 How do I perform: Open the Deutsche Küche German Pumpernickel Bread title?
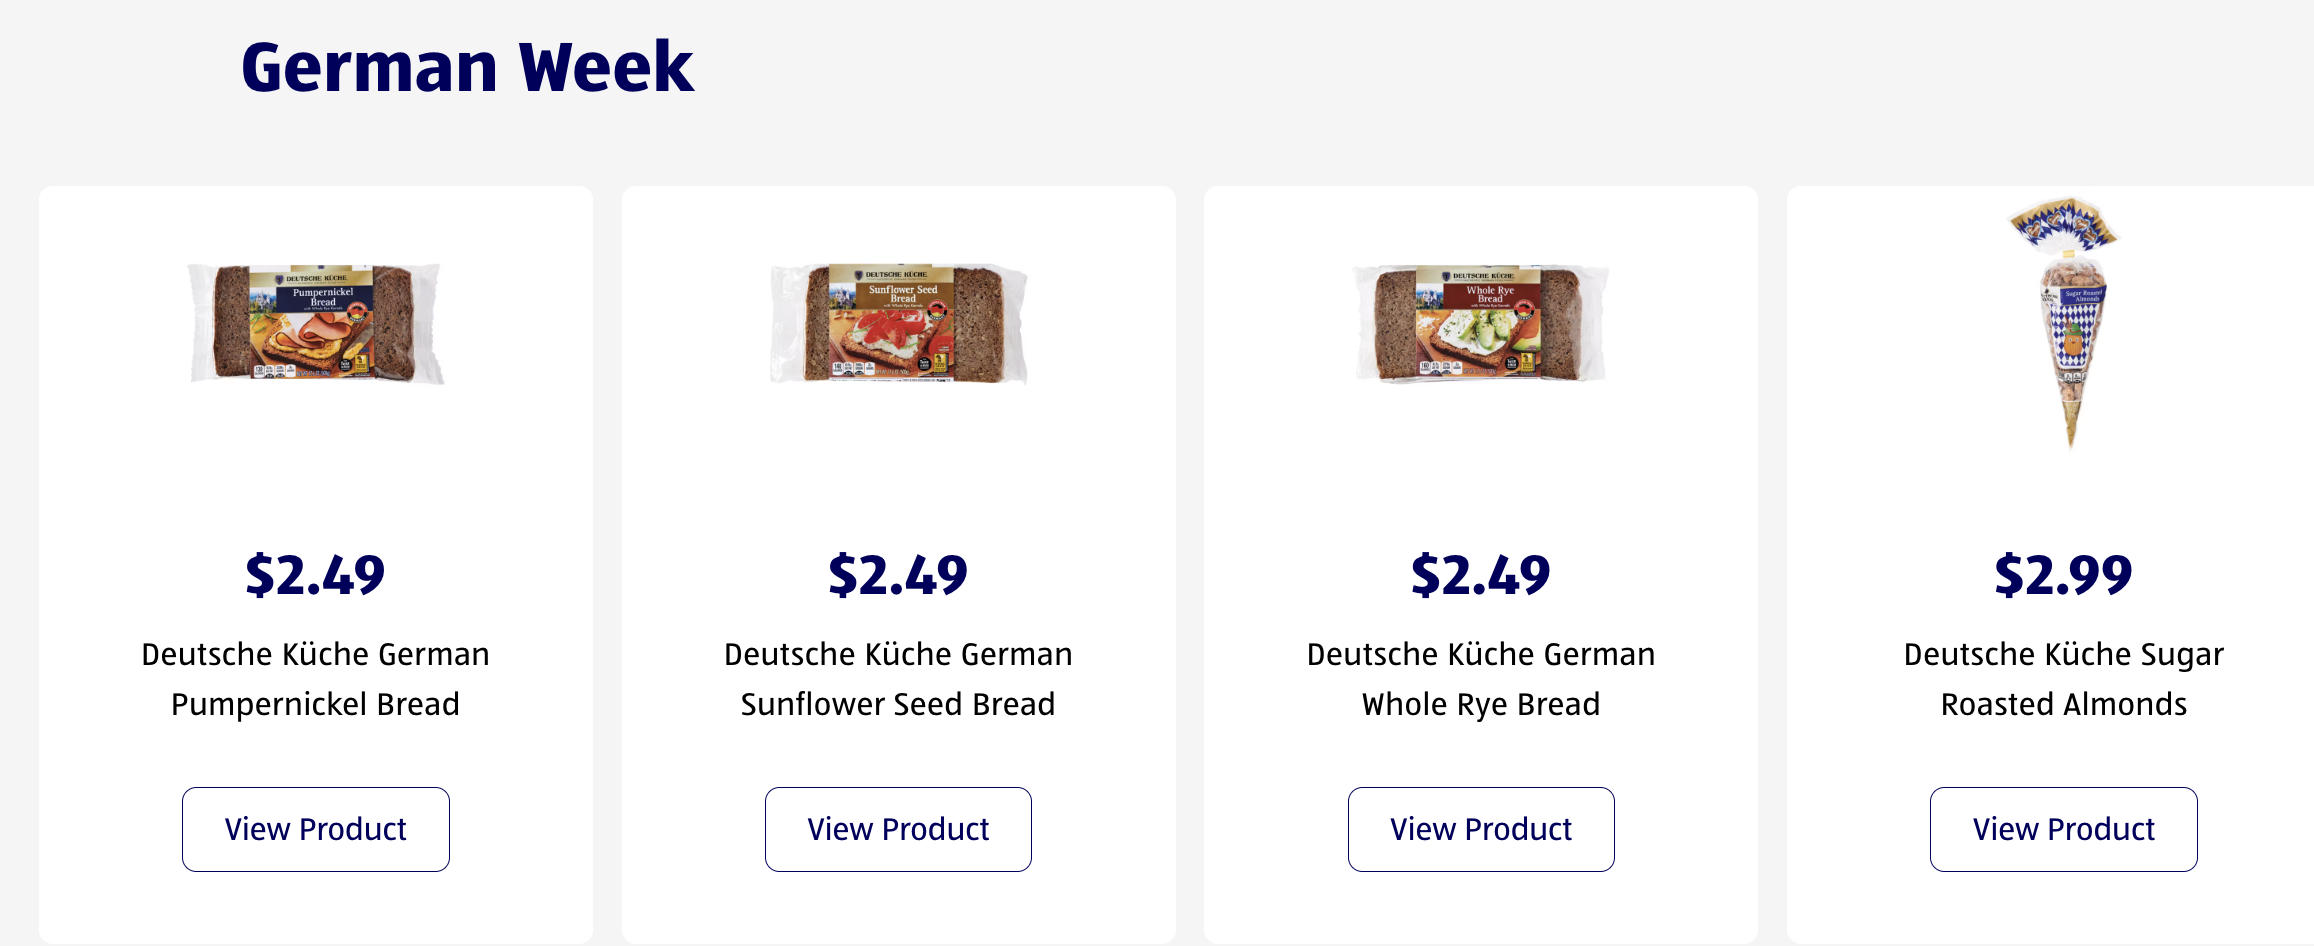click(x=316, y=679)
